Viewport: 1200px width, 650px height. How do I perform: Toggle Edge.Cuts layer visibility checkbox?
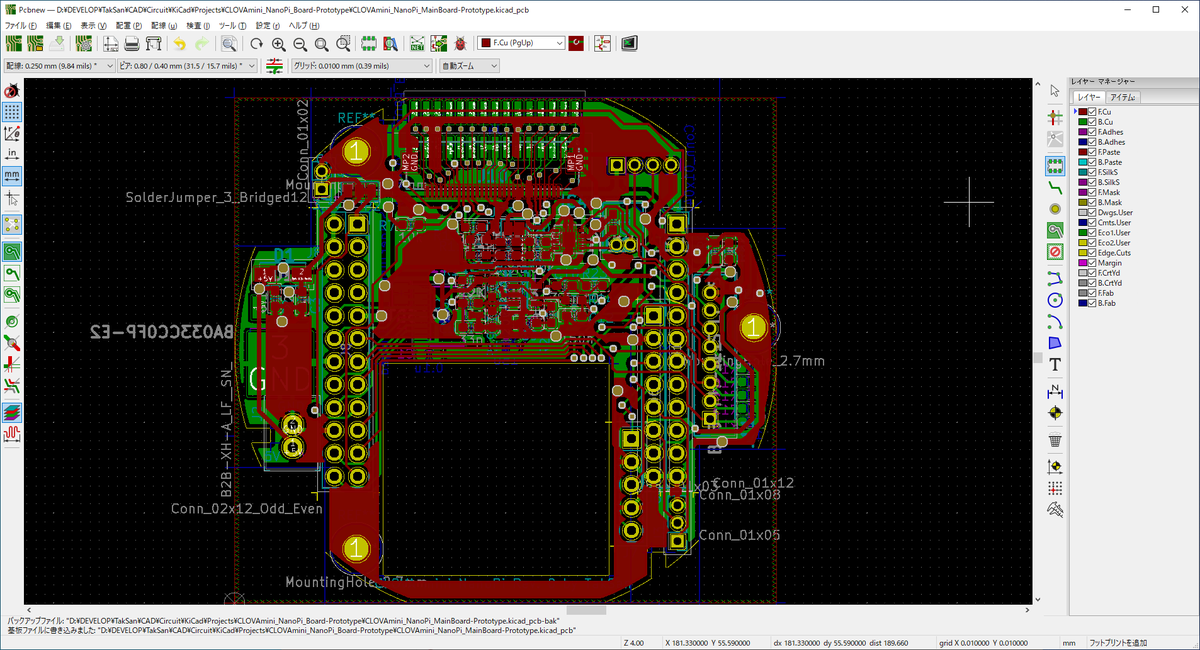pos(1092,253)
